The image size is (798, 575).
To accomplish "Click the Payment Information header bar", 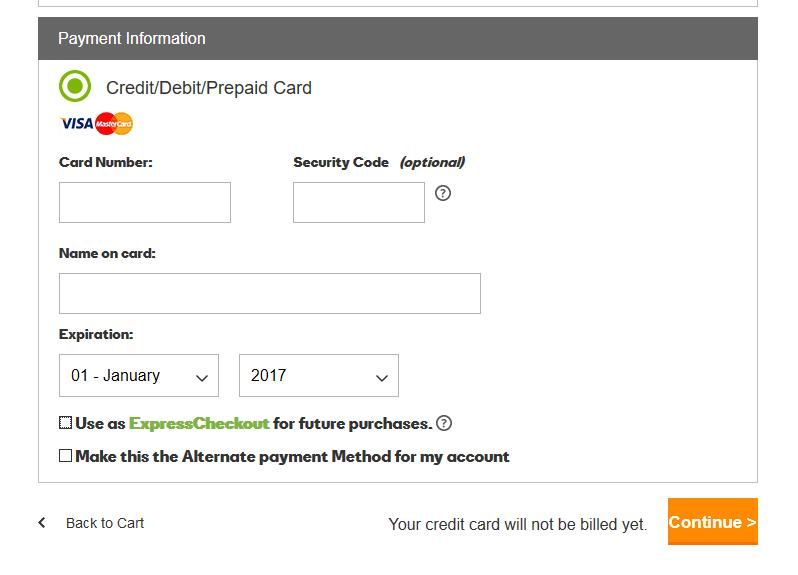I will 397,38.
